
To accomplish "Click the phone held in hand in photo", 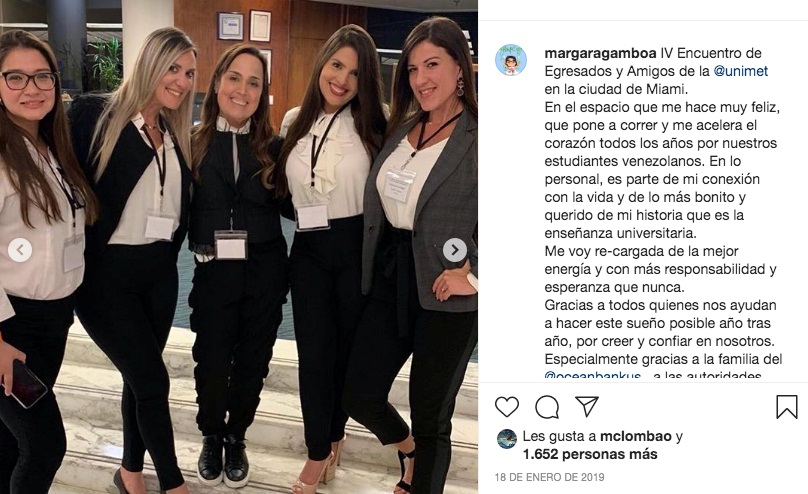I will [x=27, y=384].
